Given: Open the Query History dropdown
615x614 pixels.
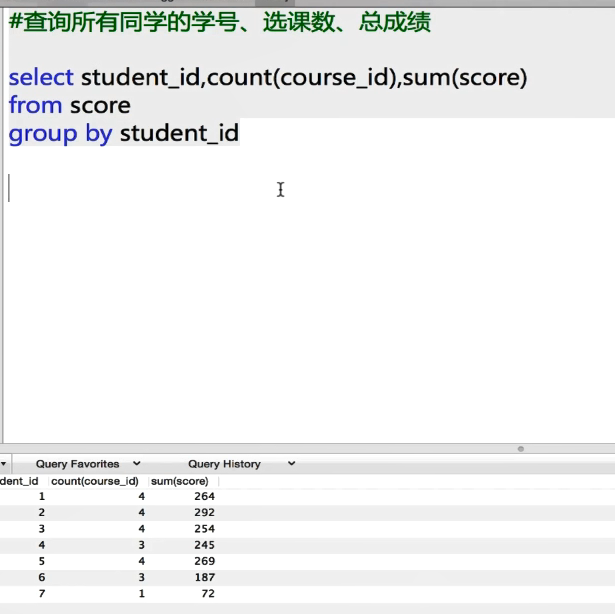Looking at the screenshot, I should pyautogui.click(x=241, y=464).
